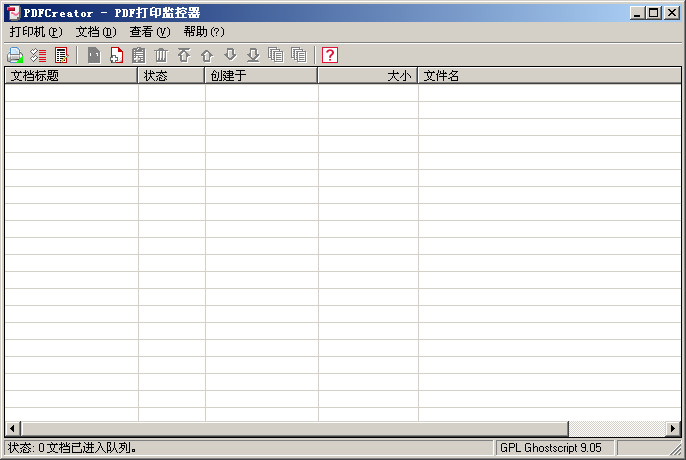Click the grayed-out document print icon

(x=94, y=55)
